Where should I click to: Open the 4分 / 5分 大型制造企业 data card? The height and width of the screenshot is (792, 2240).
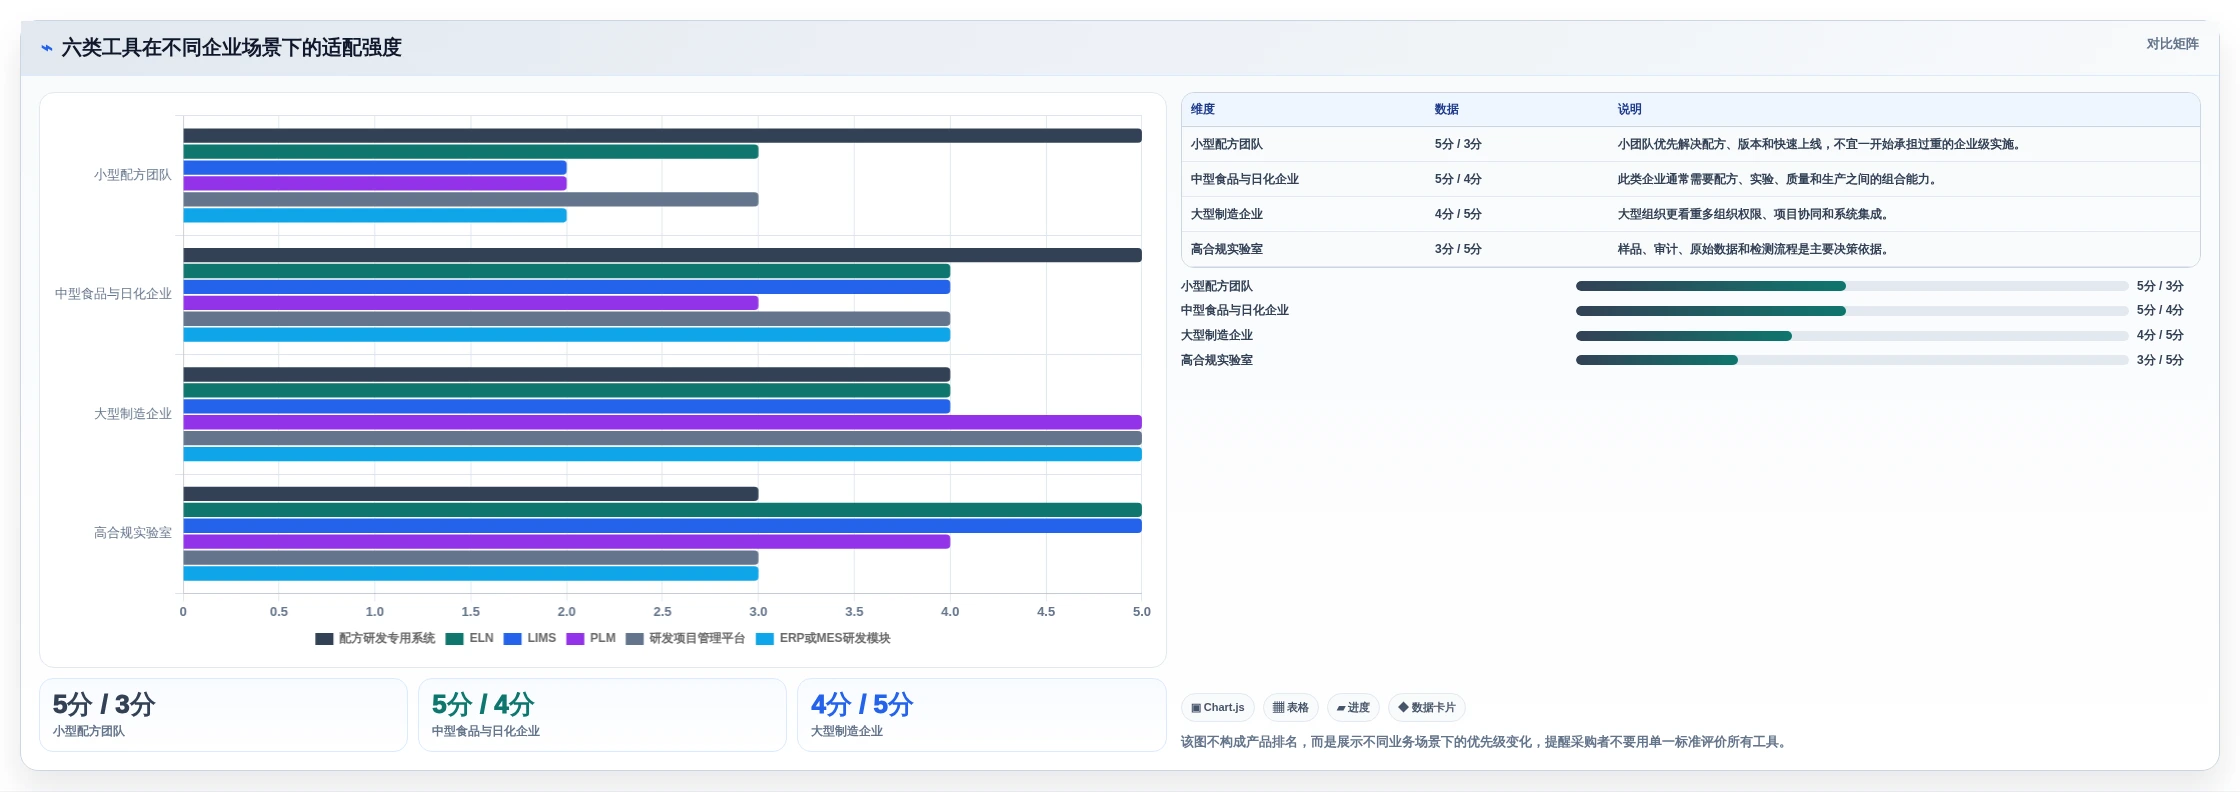[981, 715]
